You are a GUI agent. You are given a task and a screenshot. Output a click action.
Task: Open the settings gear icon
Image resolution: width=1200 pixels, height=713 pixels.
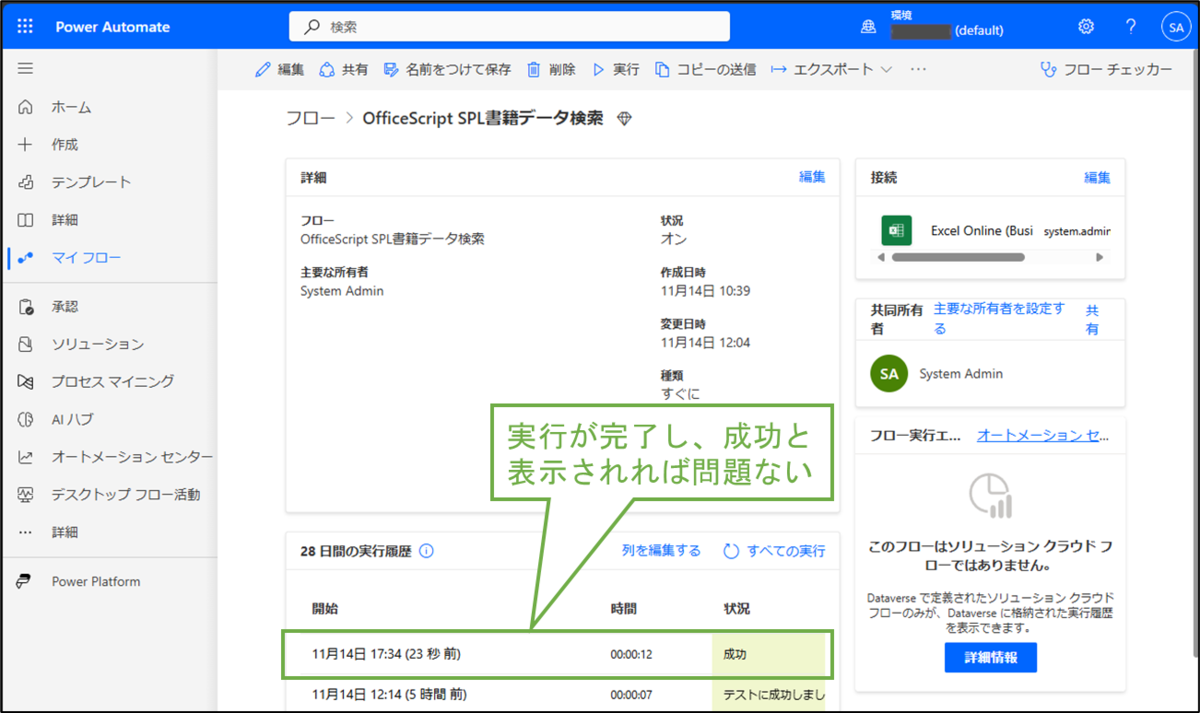click(x=1086, y=27)
